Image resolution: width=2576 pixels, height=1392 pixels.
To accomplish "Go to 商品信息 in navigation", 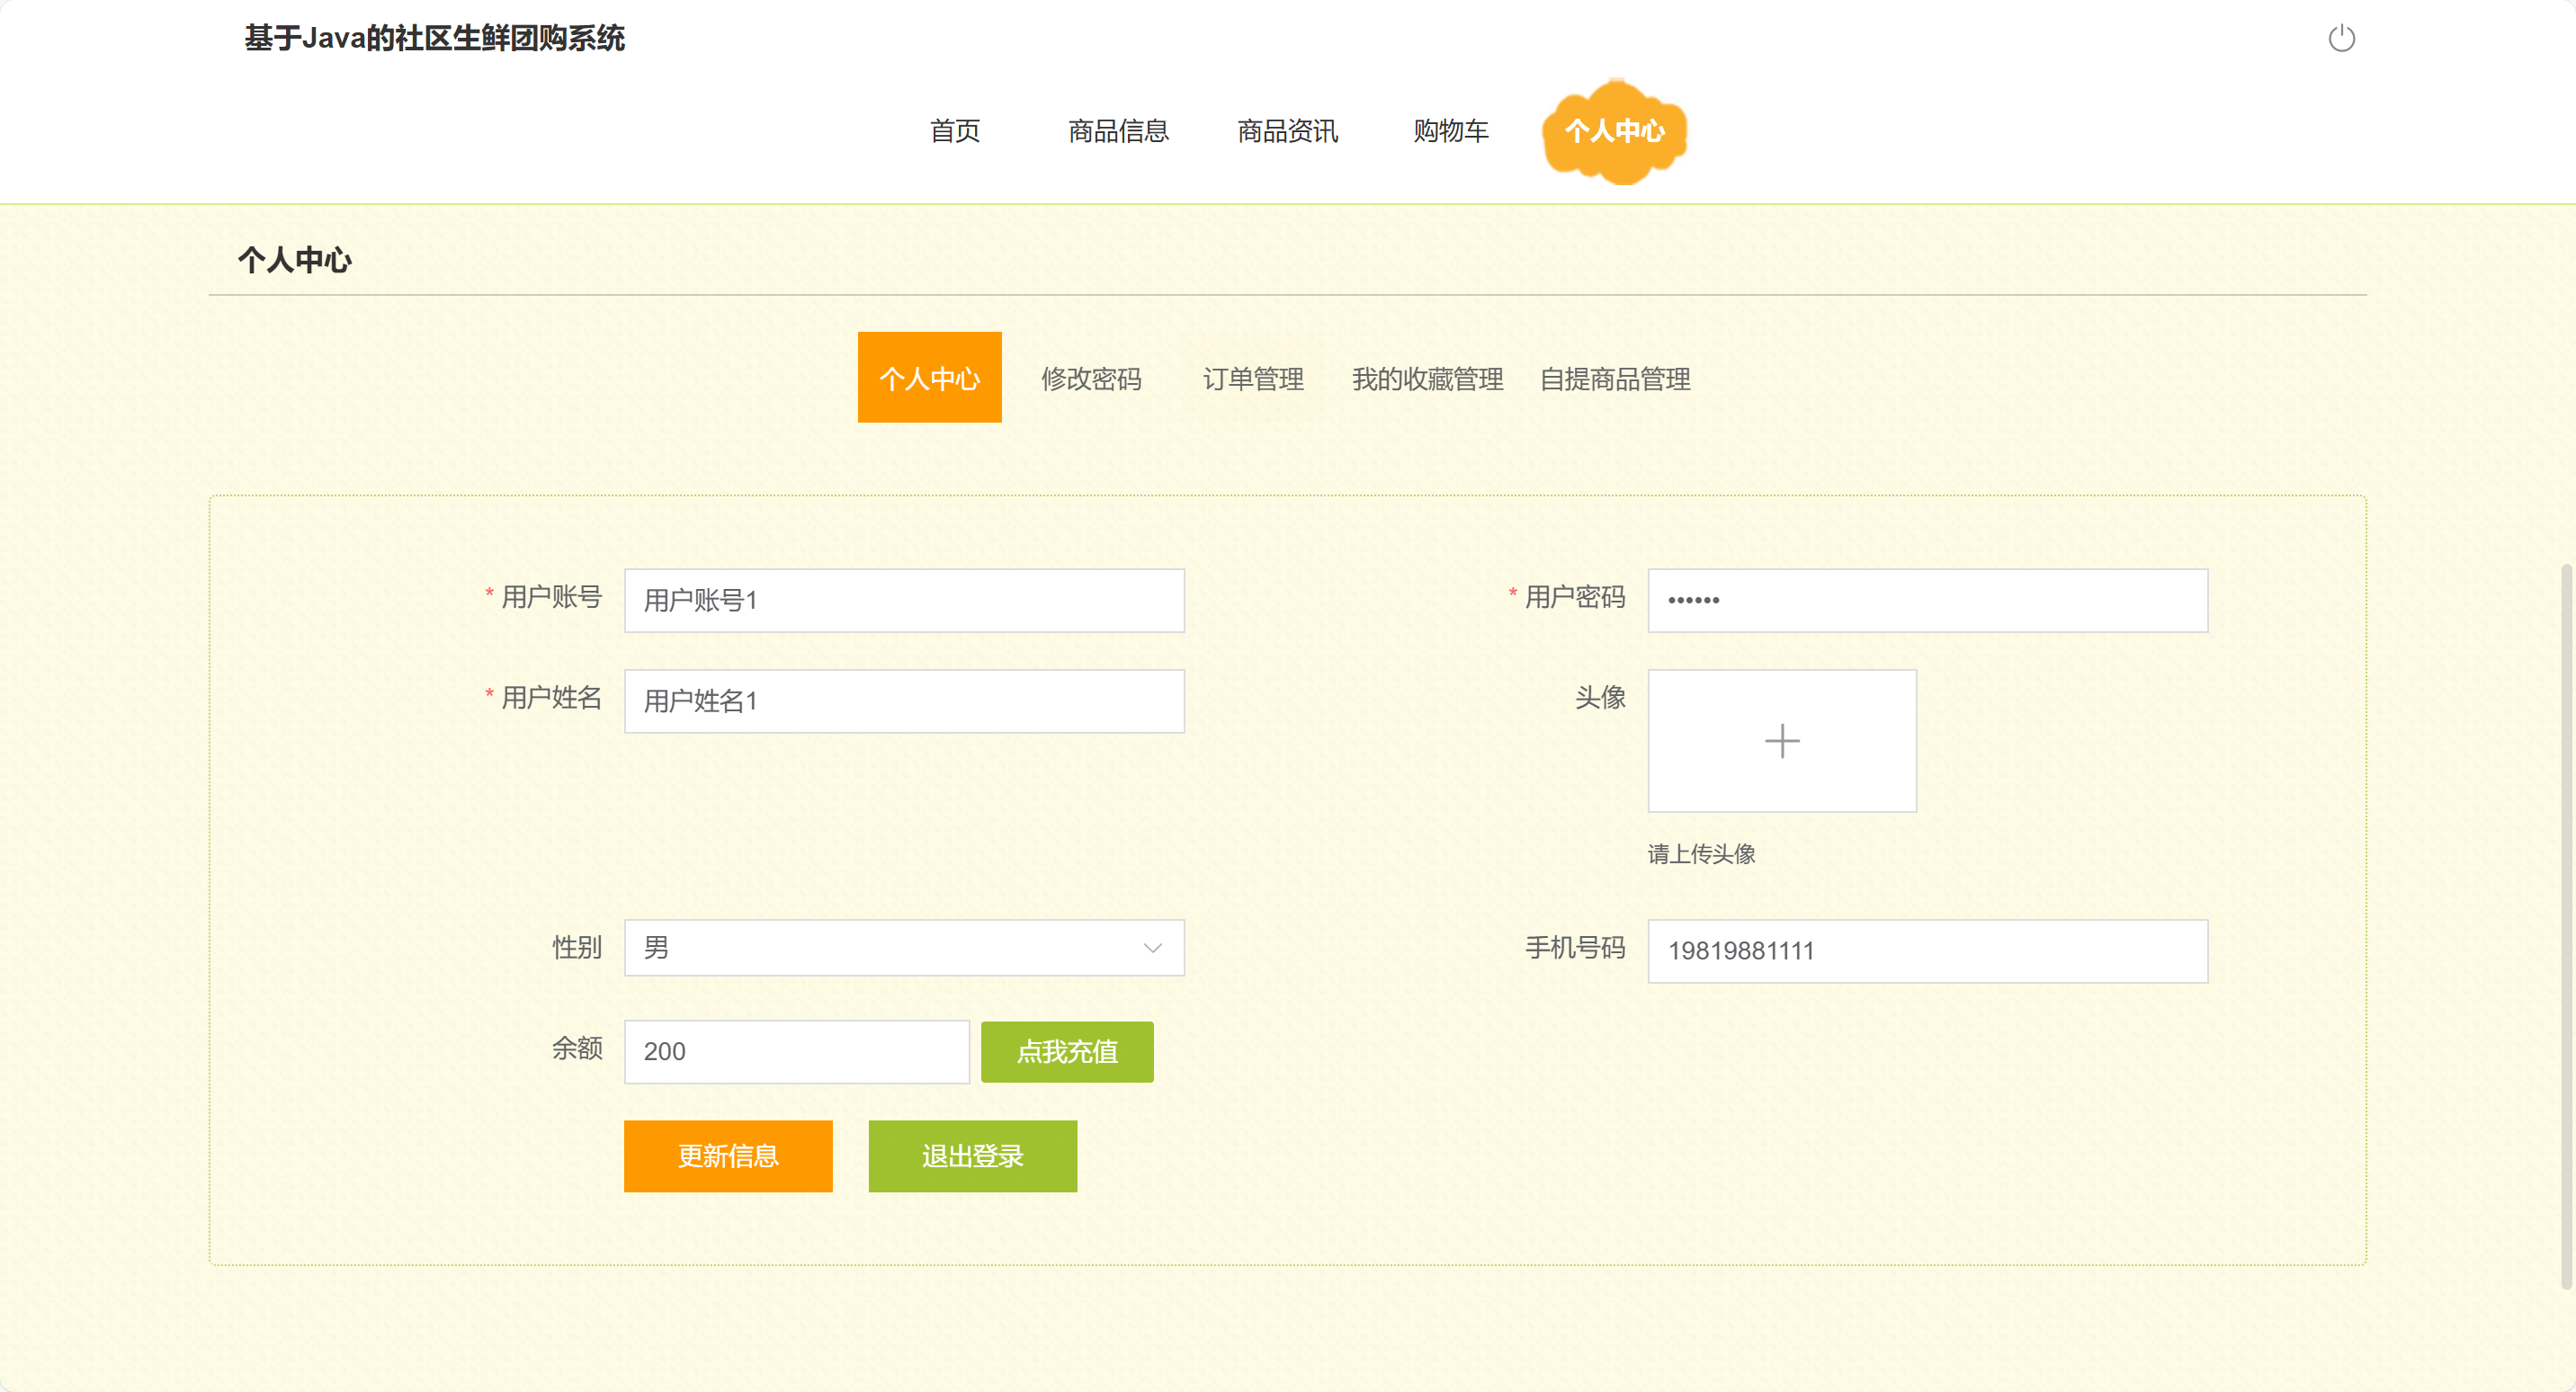I will point(1118,131).
